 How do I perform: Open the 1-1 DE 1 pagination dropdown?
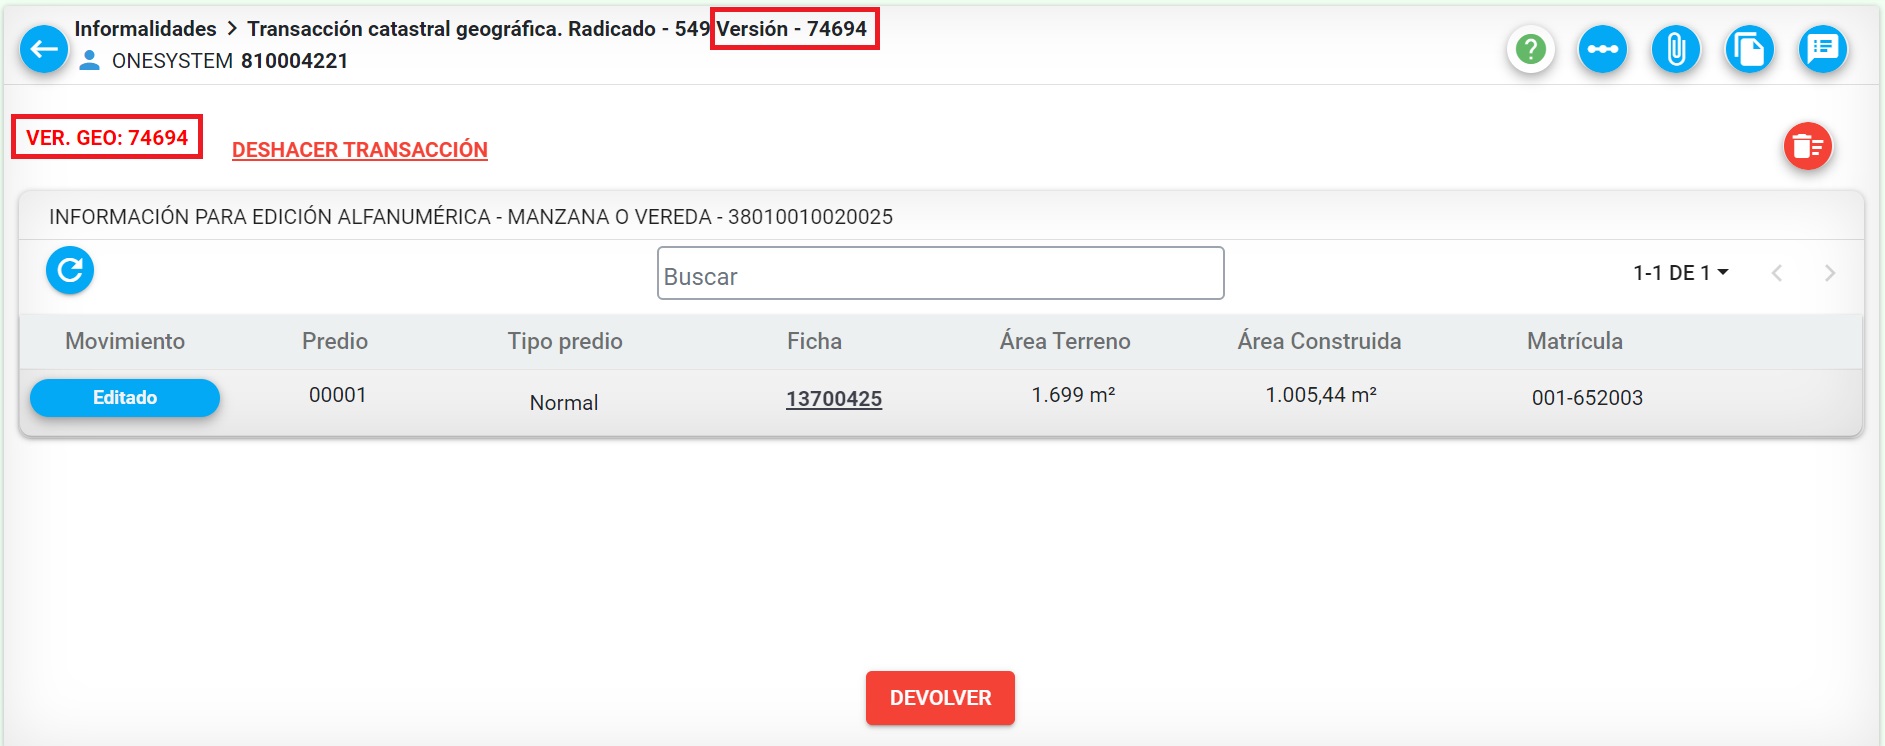(1680, 273)
